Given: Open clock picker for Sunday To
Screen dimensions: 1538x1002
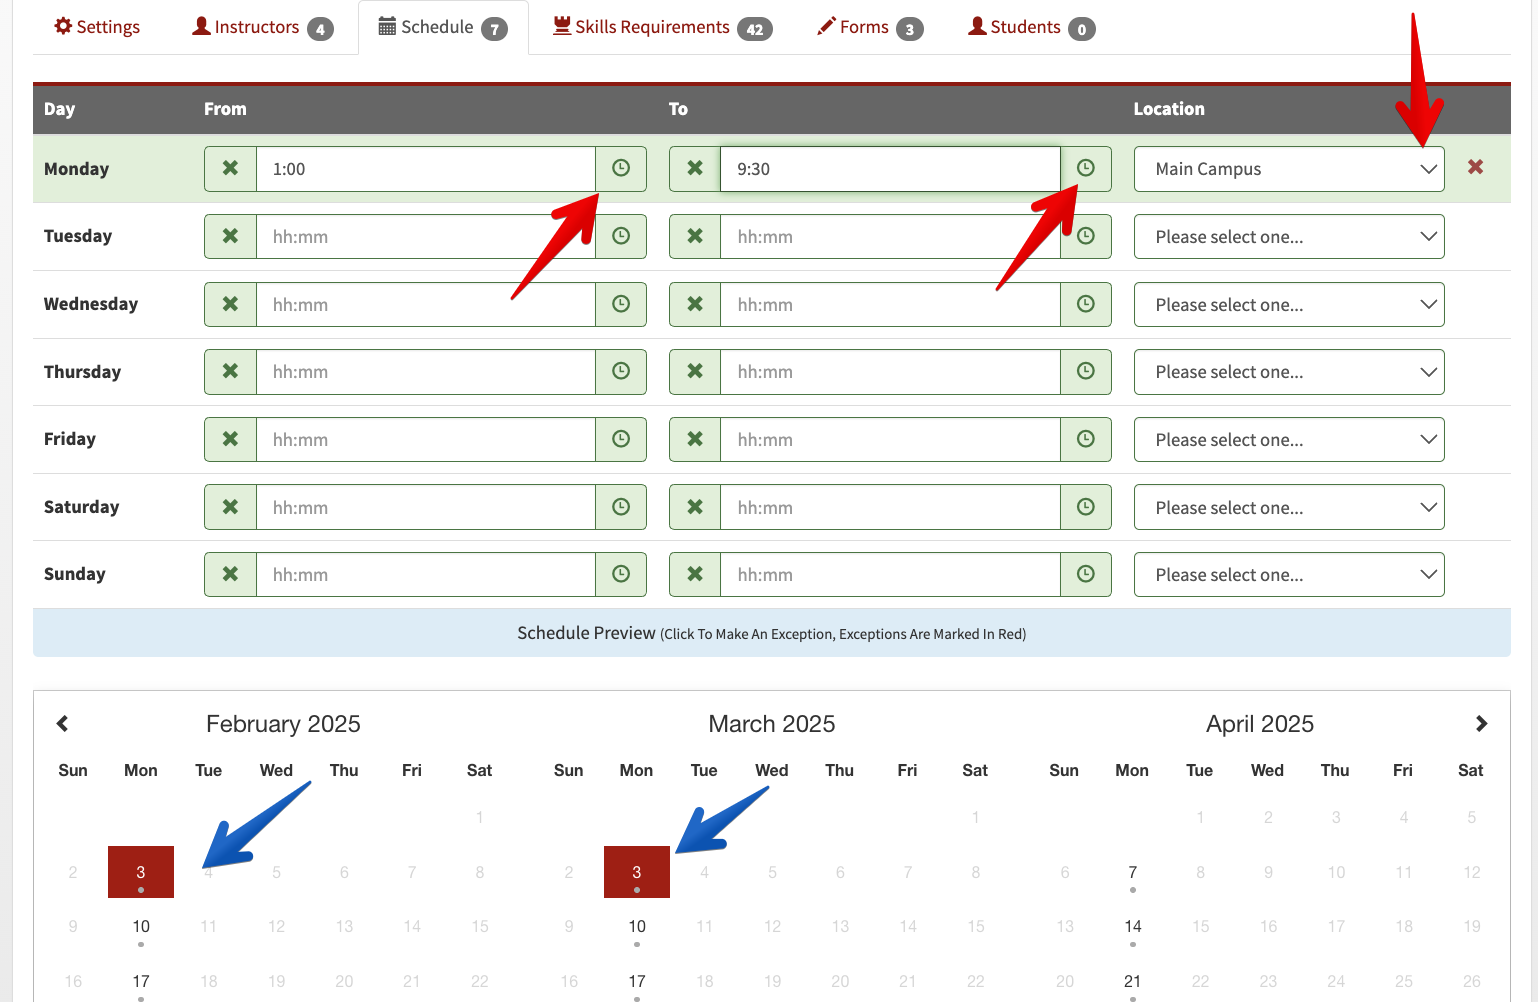Looking at the screenshot, I should click(1086, 574).
